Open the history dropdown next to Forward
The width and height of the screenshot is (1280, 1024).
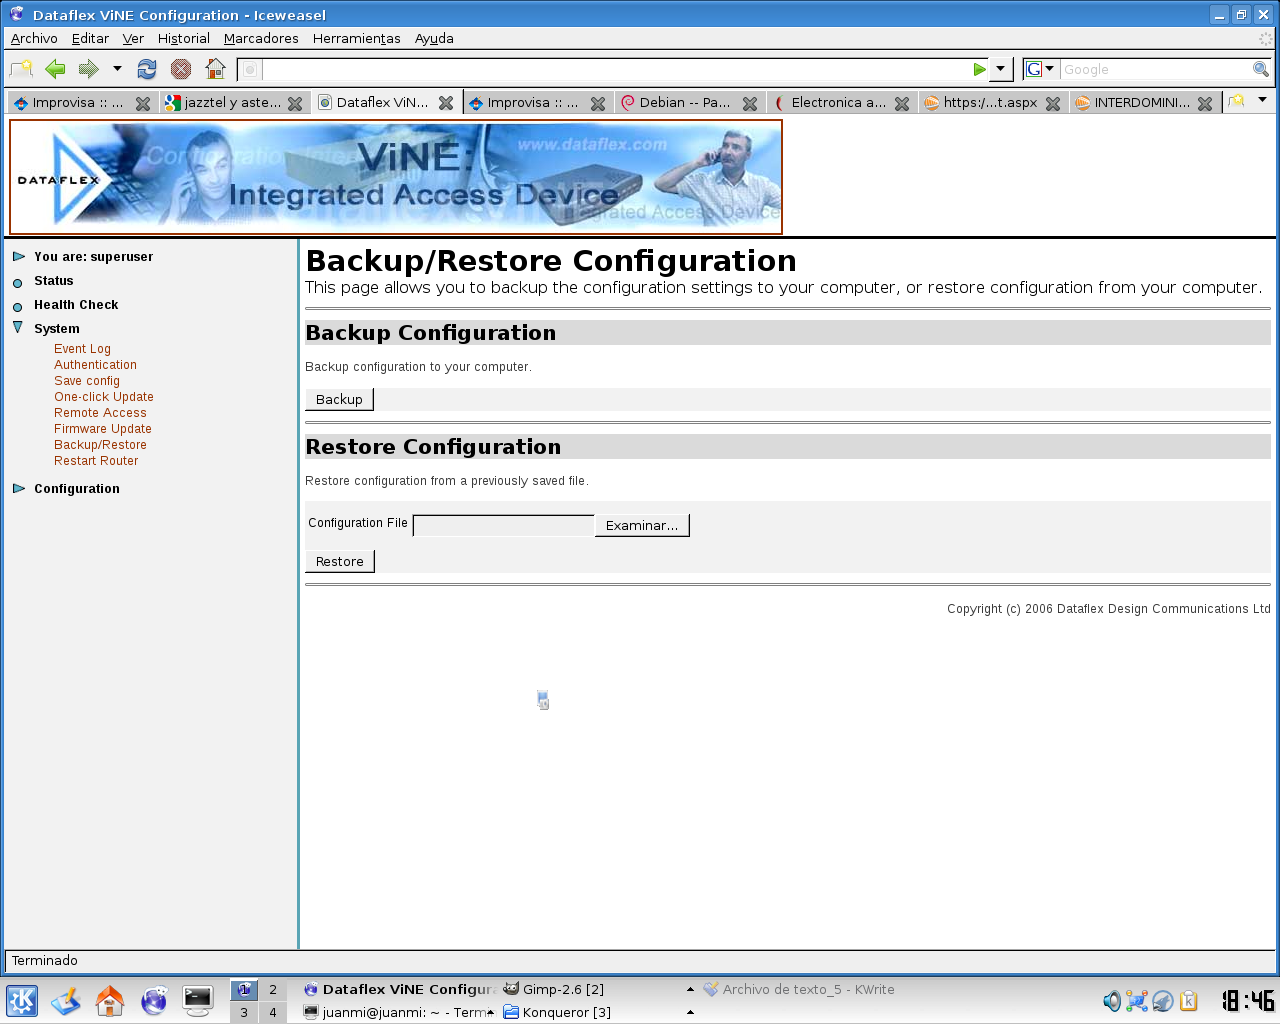[117, 69]
